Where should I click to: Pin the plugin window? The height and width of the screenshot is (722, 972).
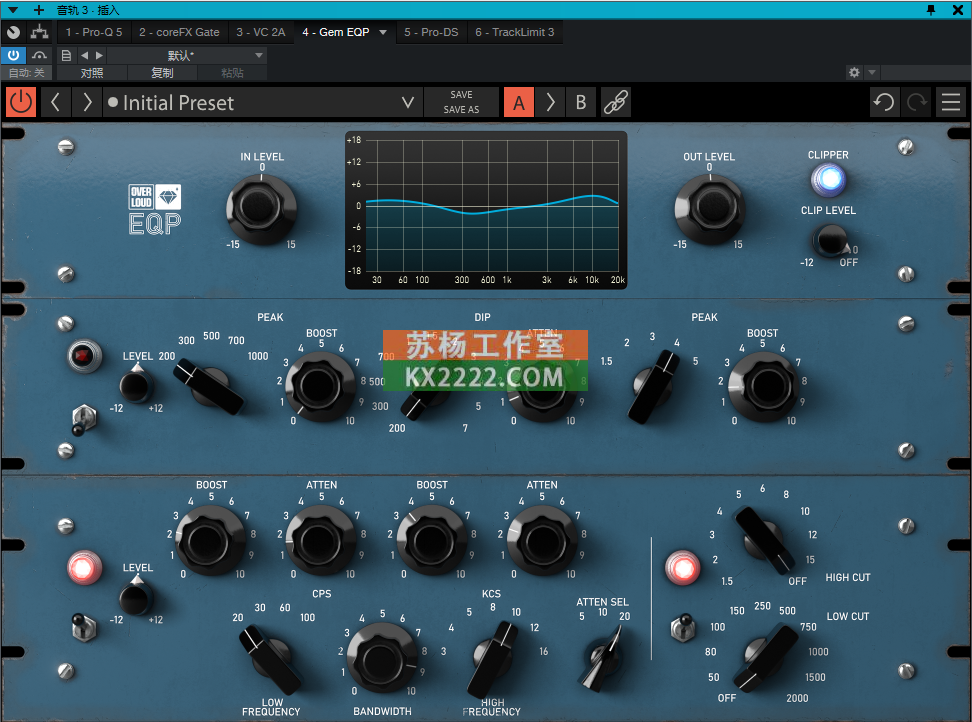click(x=930, y=10)
